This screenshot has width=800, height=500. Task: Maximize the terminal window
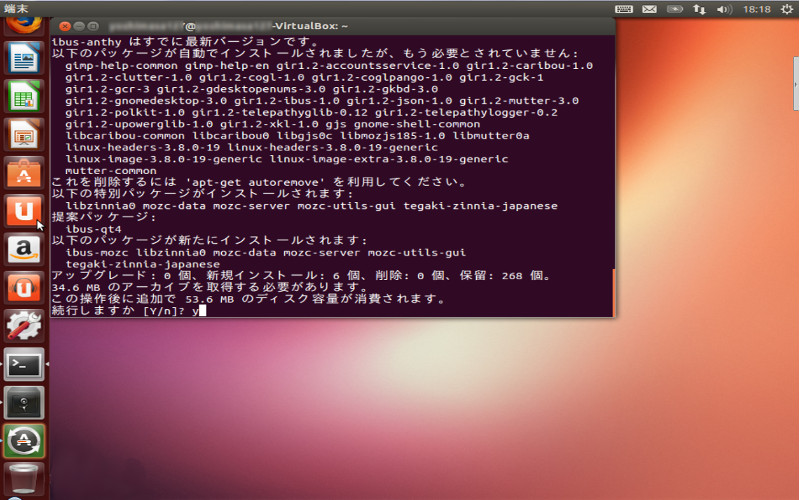click(93, 26)
